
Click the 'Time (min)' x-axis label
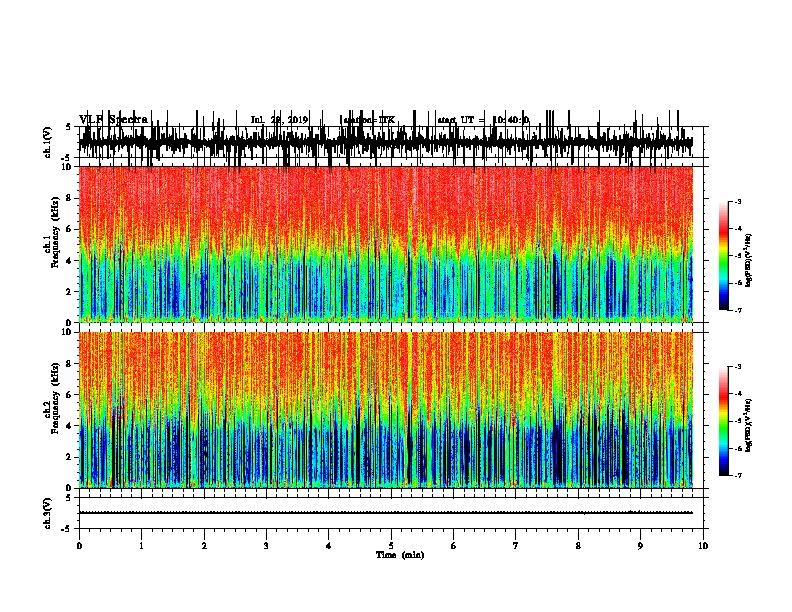coord(400,555)
